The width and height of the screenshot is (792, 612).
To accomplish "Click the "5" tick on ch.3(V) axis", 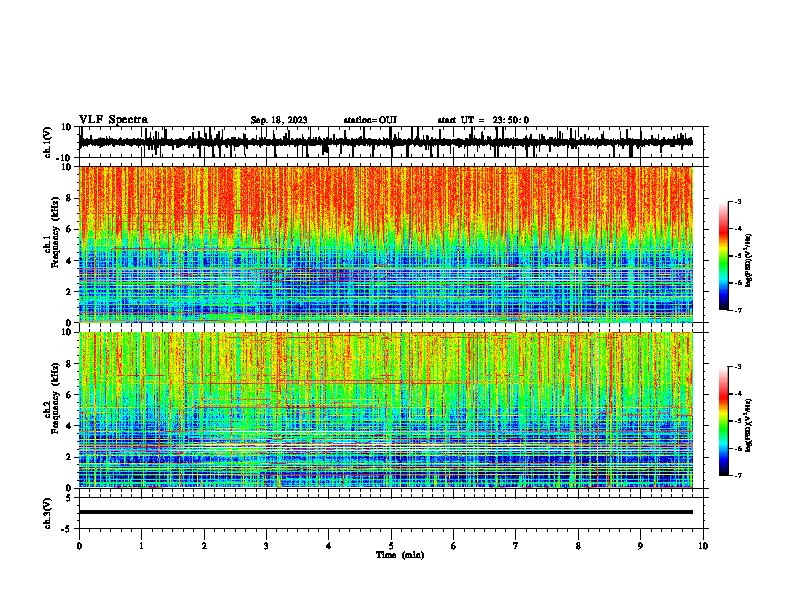I will (x=69, y=498).
